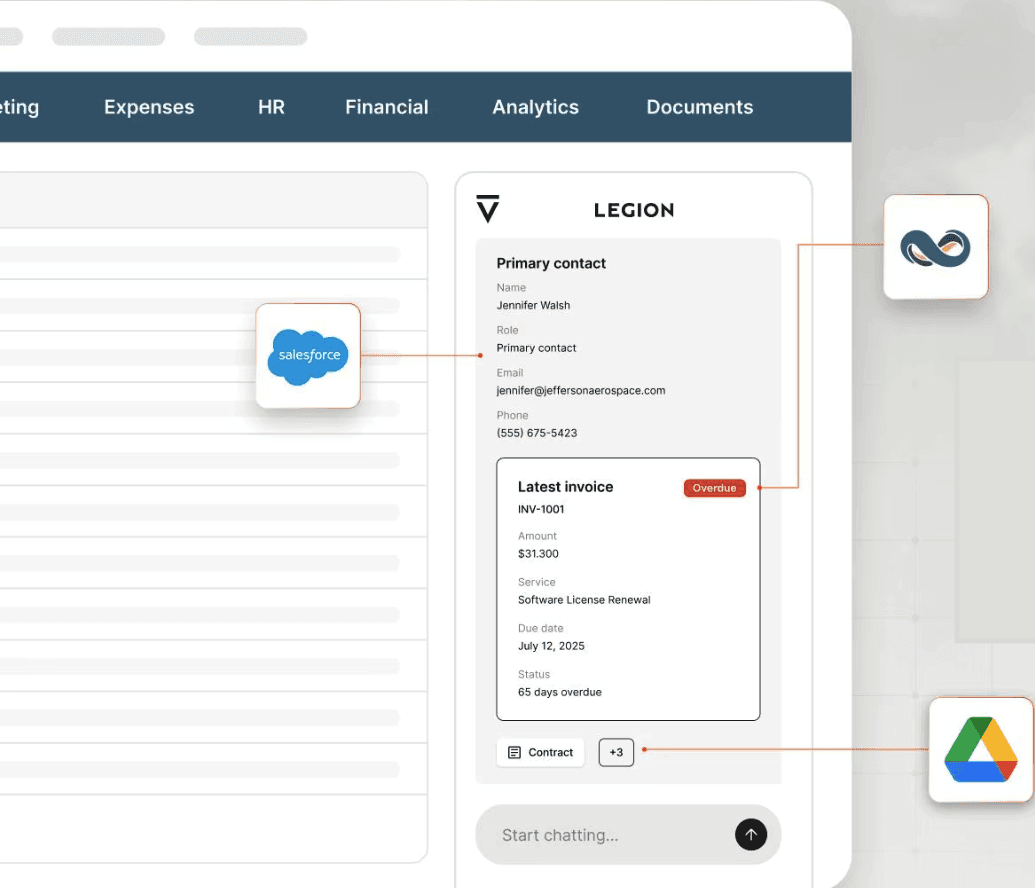Click the Contract document icon
Viewport: 1035px width, 888px height.
pos(514,752)
